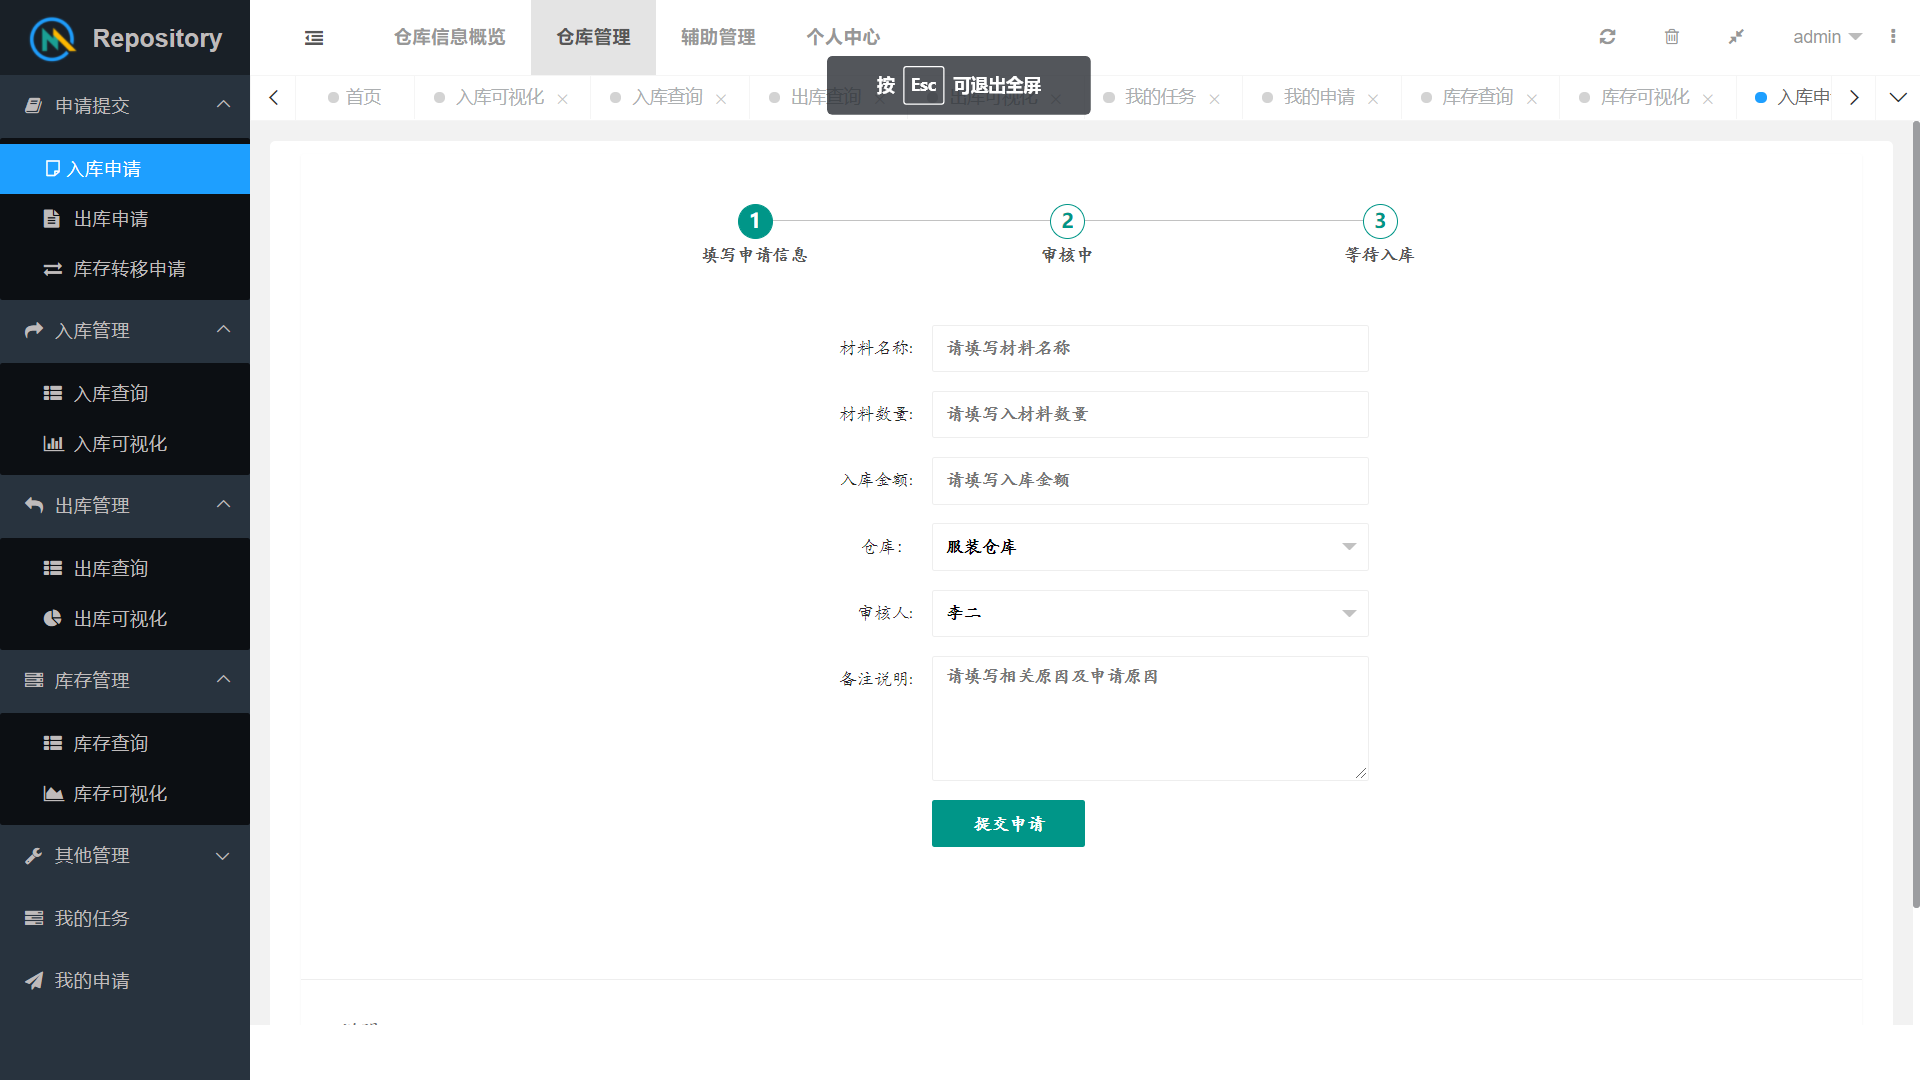Open 库存转移申请 transfer item
The height and width of the screenshot is (1080, 1920).
[128, 269]
